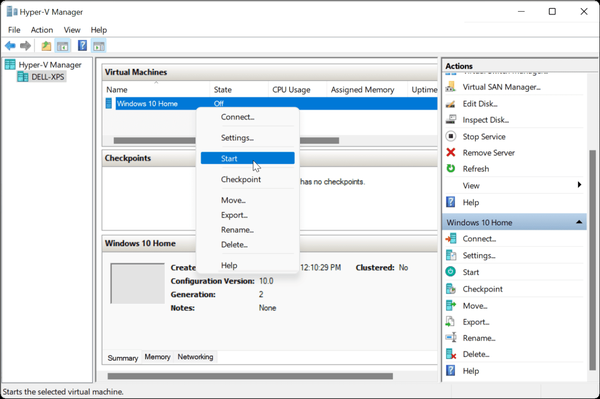Click the Inspect Disk icon in Actions

click(451, 120)
